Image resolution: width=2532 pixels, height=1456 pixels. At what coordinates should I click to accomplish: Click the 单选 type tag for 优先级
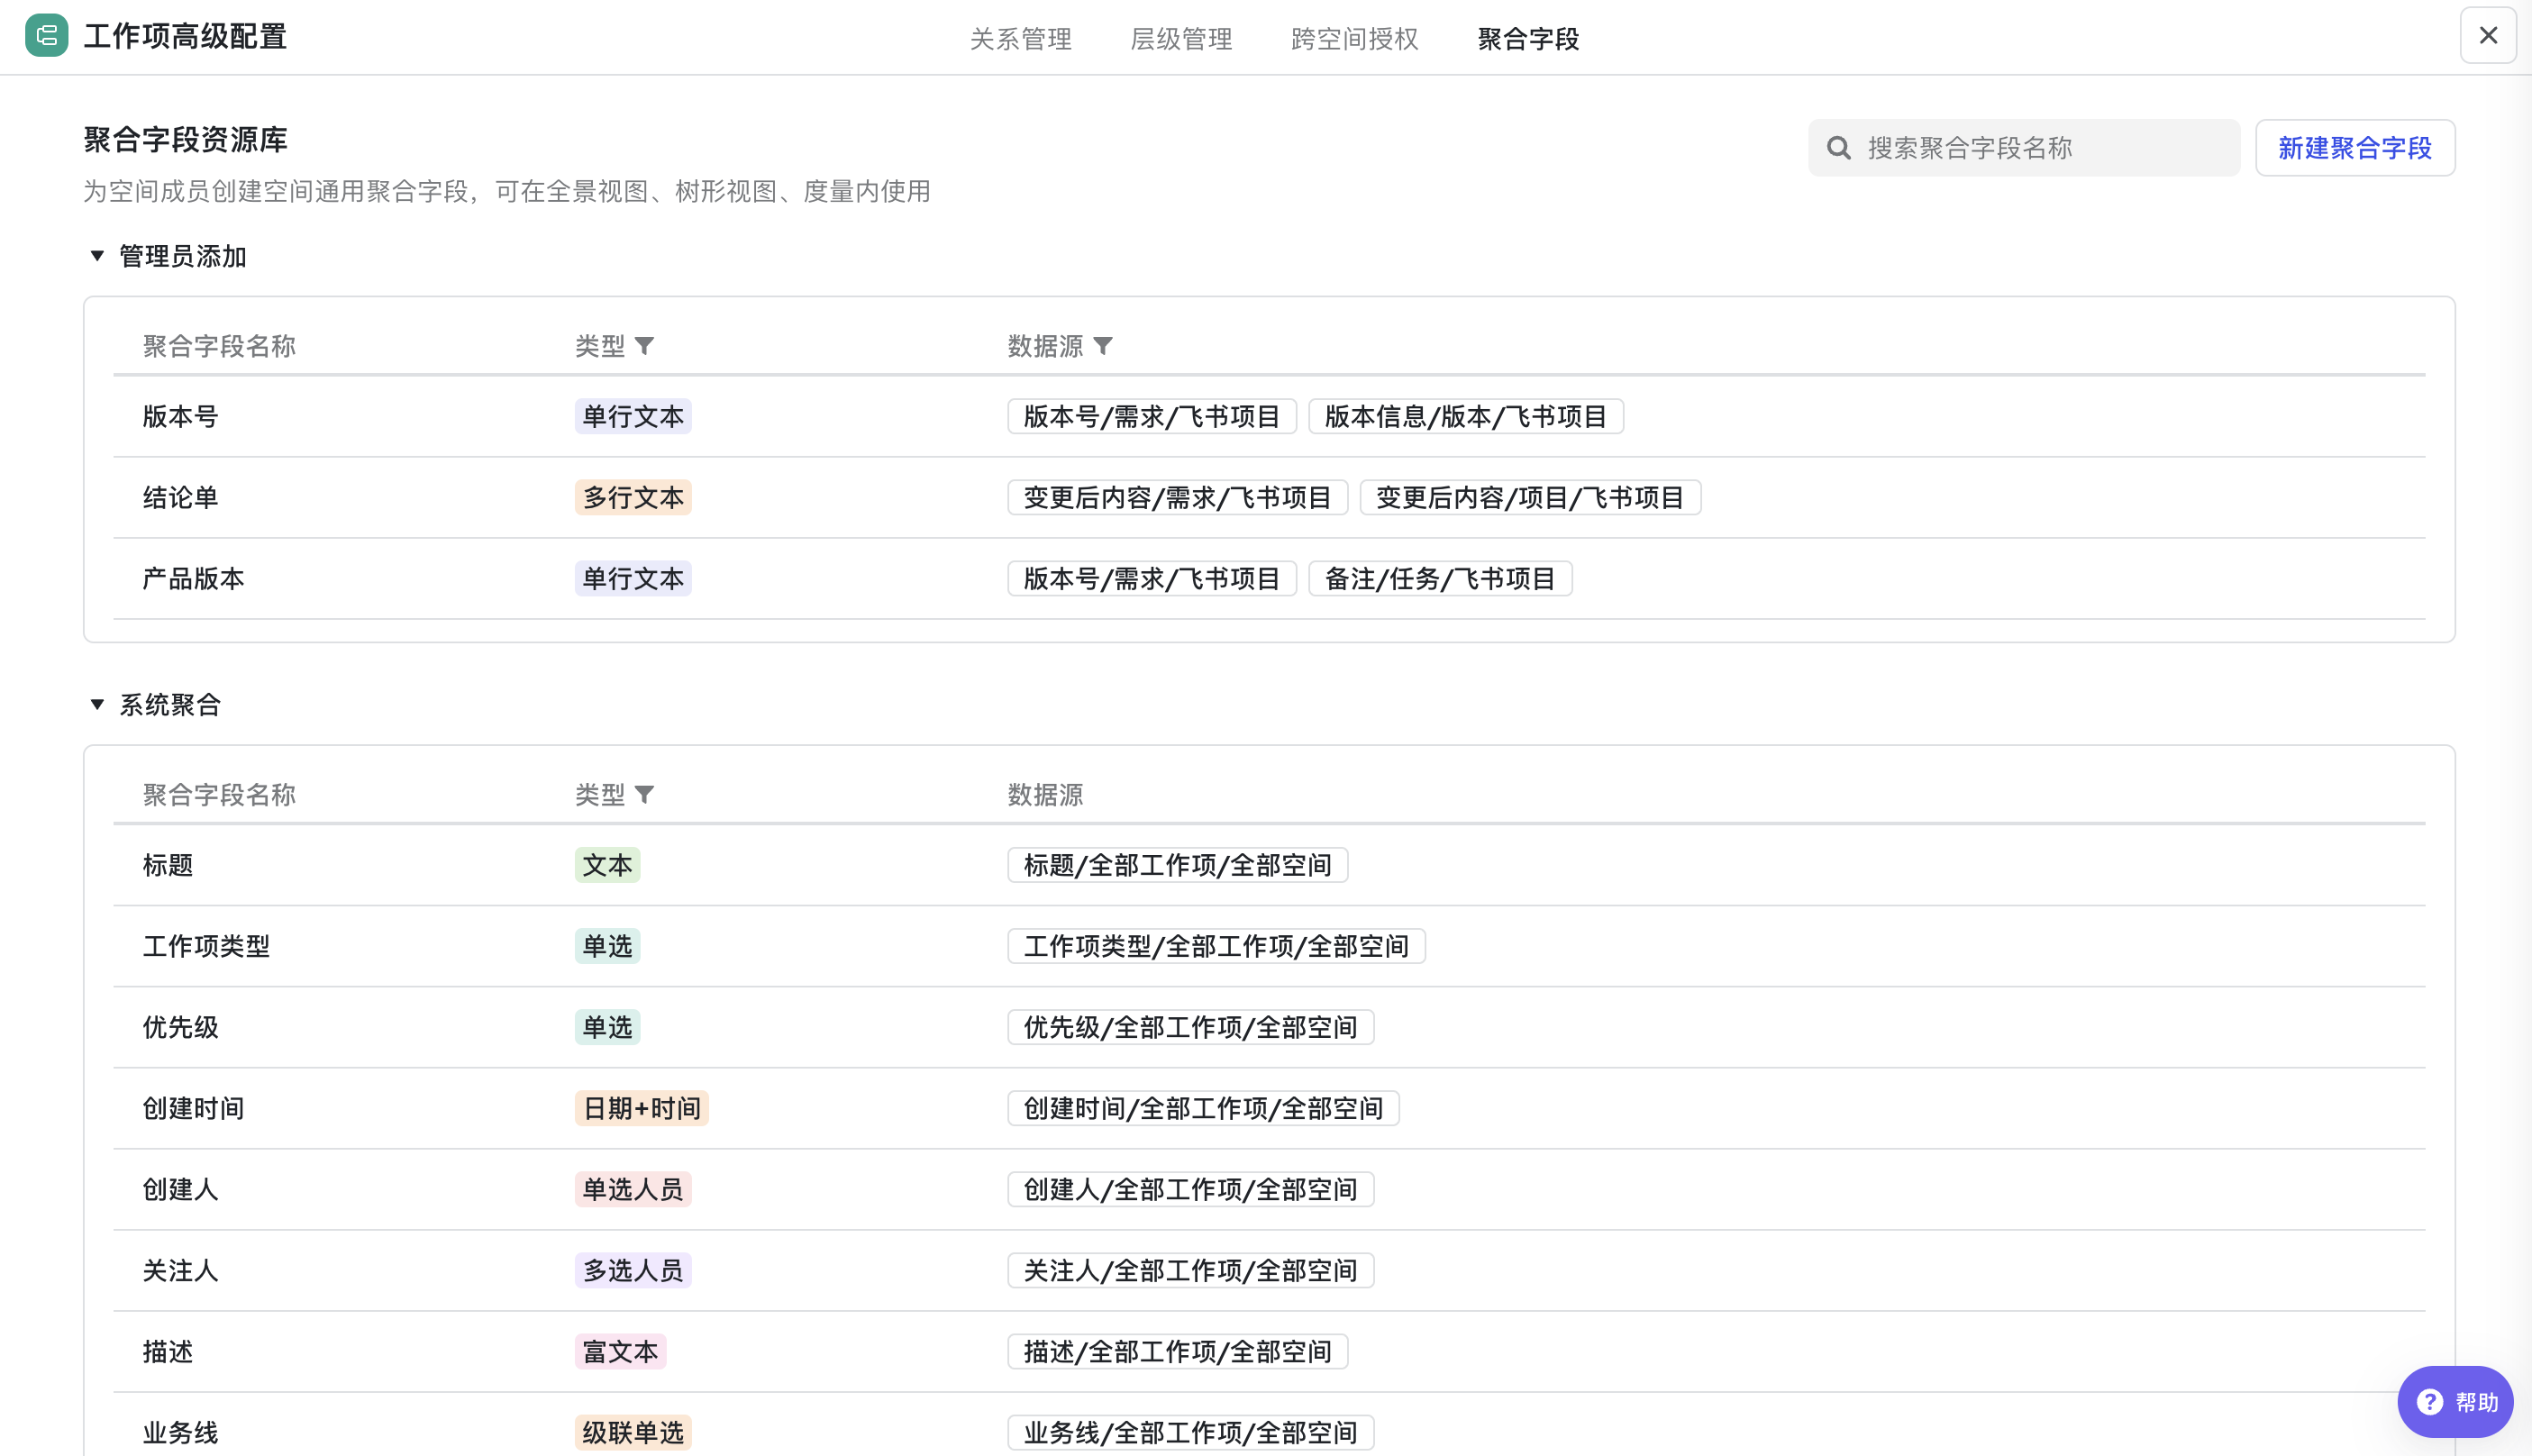pos(608,1027)
